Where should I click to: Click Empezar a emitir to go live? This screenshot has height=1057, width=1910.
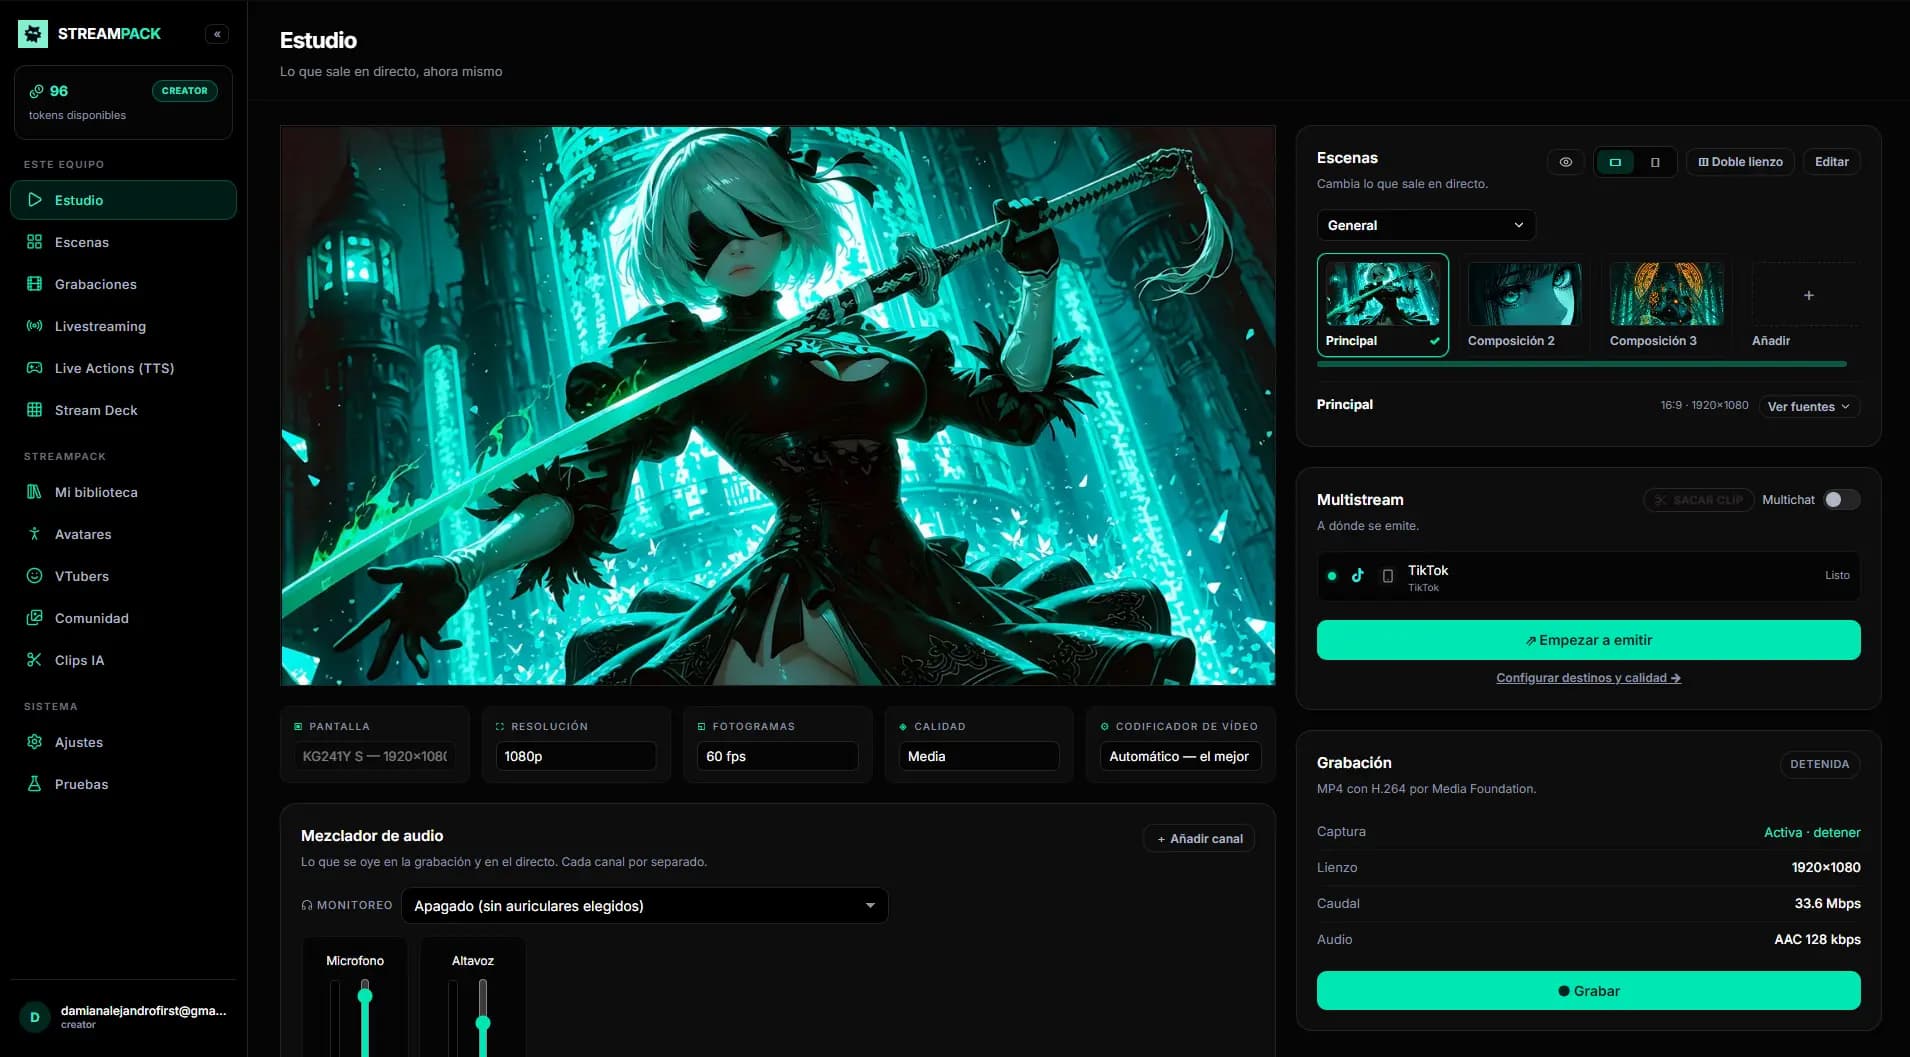point(1589,640)
